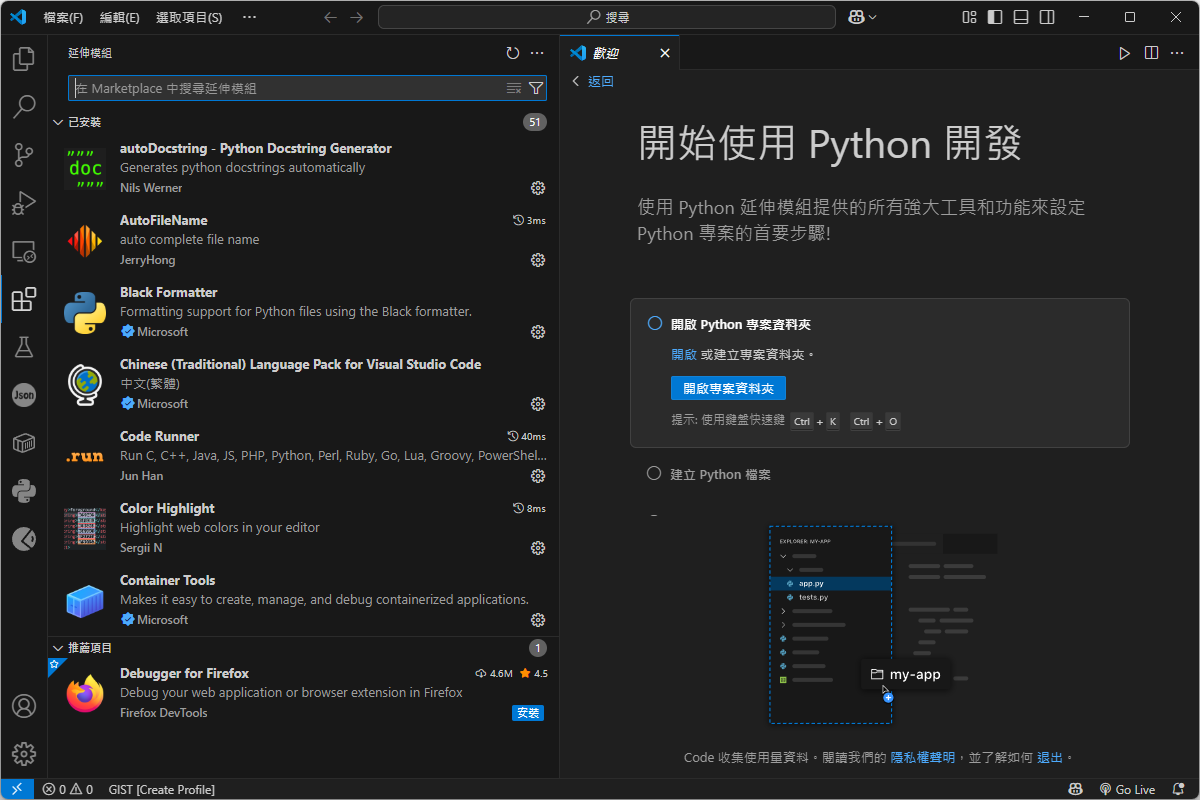Go back via 返回 link
Screen dimensions: 1200x800
[x=593, y=82]
